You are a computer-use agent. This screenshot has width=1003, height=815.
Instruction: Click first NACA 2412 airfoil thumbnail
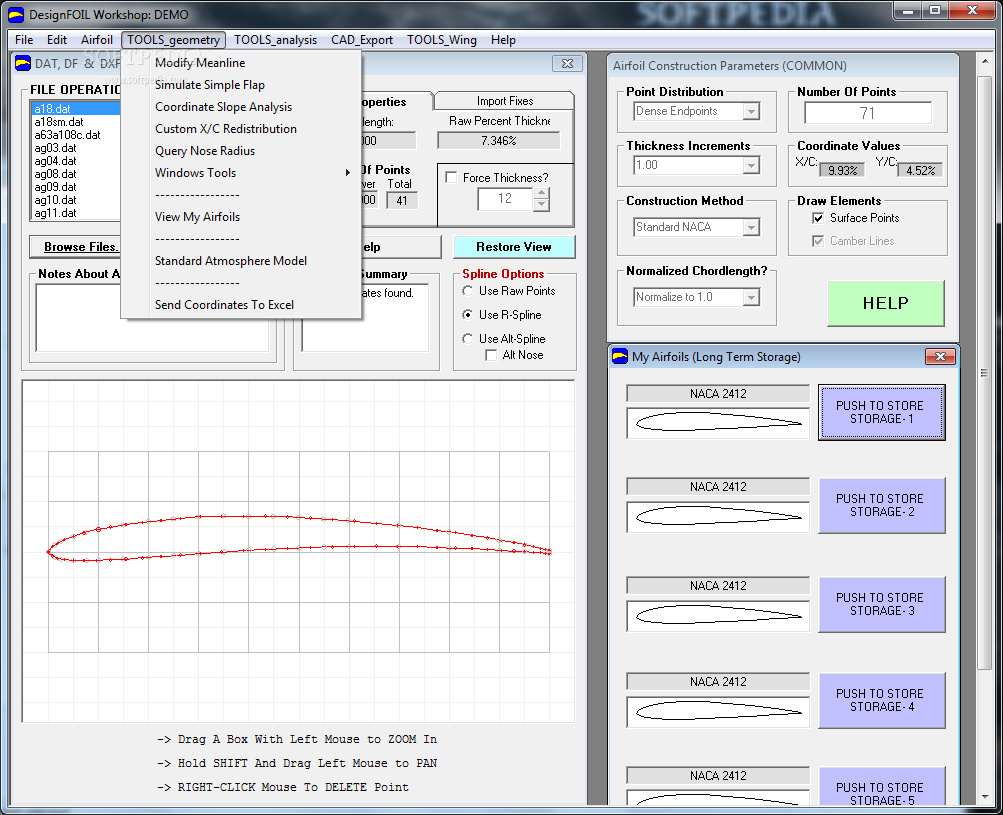point(718,423)
